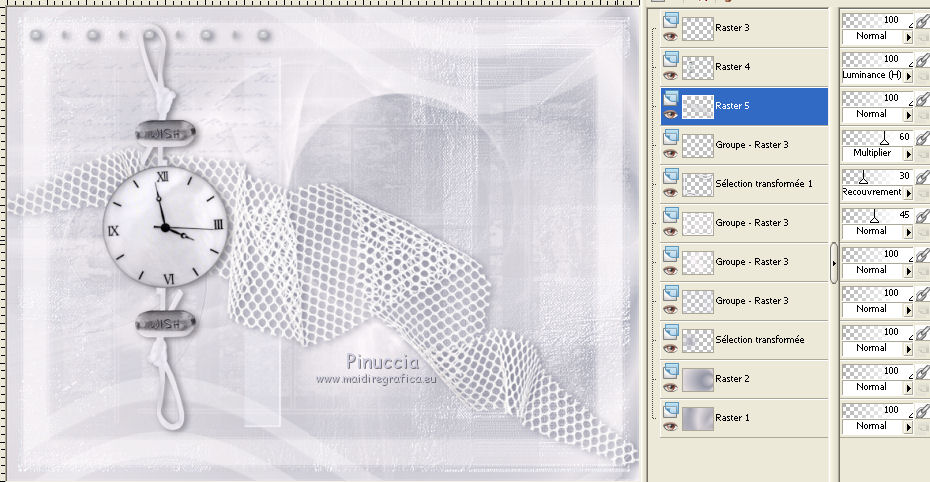Open blend mode dropdown for Raster 2

point(908,388)
